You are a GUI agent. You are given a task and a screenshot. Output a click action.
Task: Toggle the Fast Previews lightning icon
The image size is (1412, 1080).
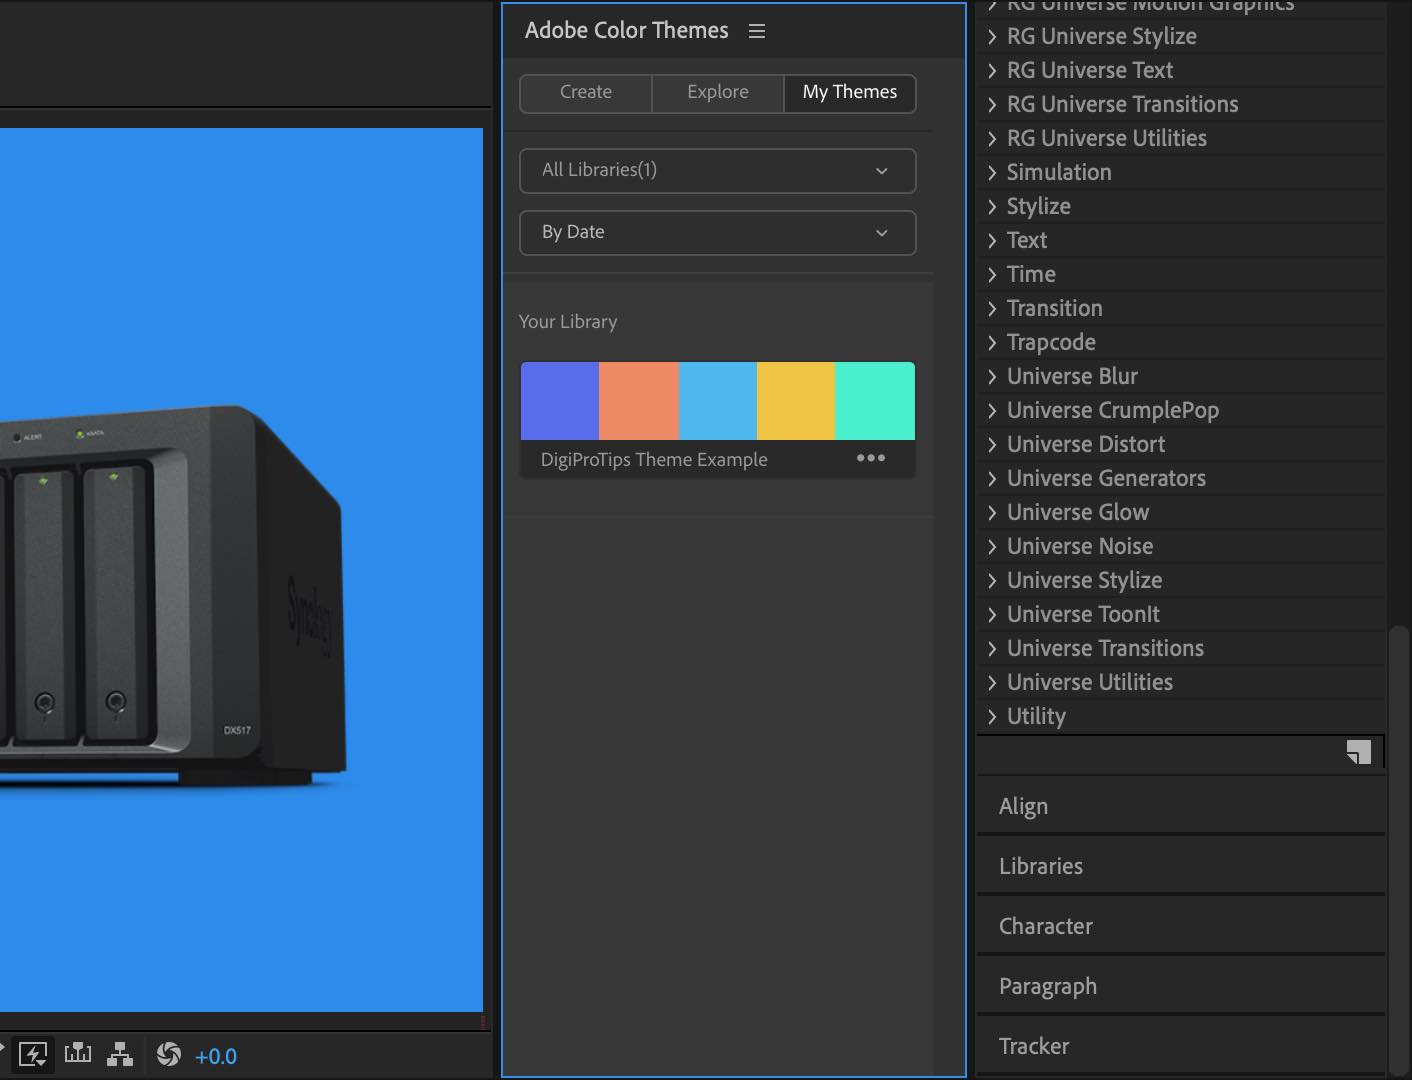(x=33, y=1053)
